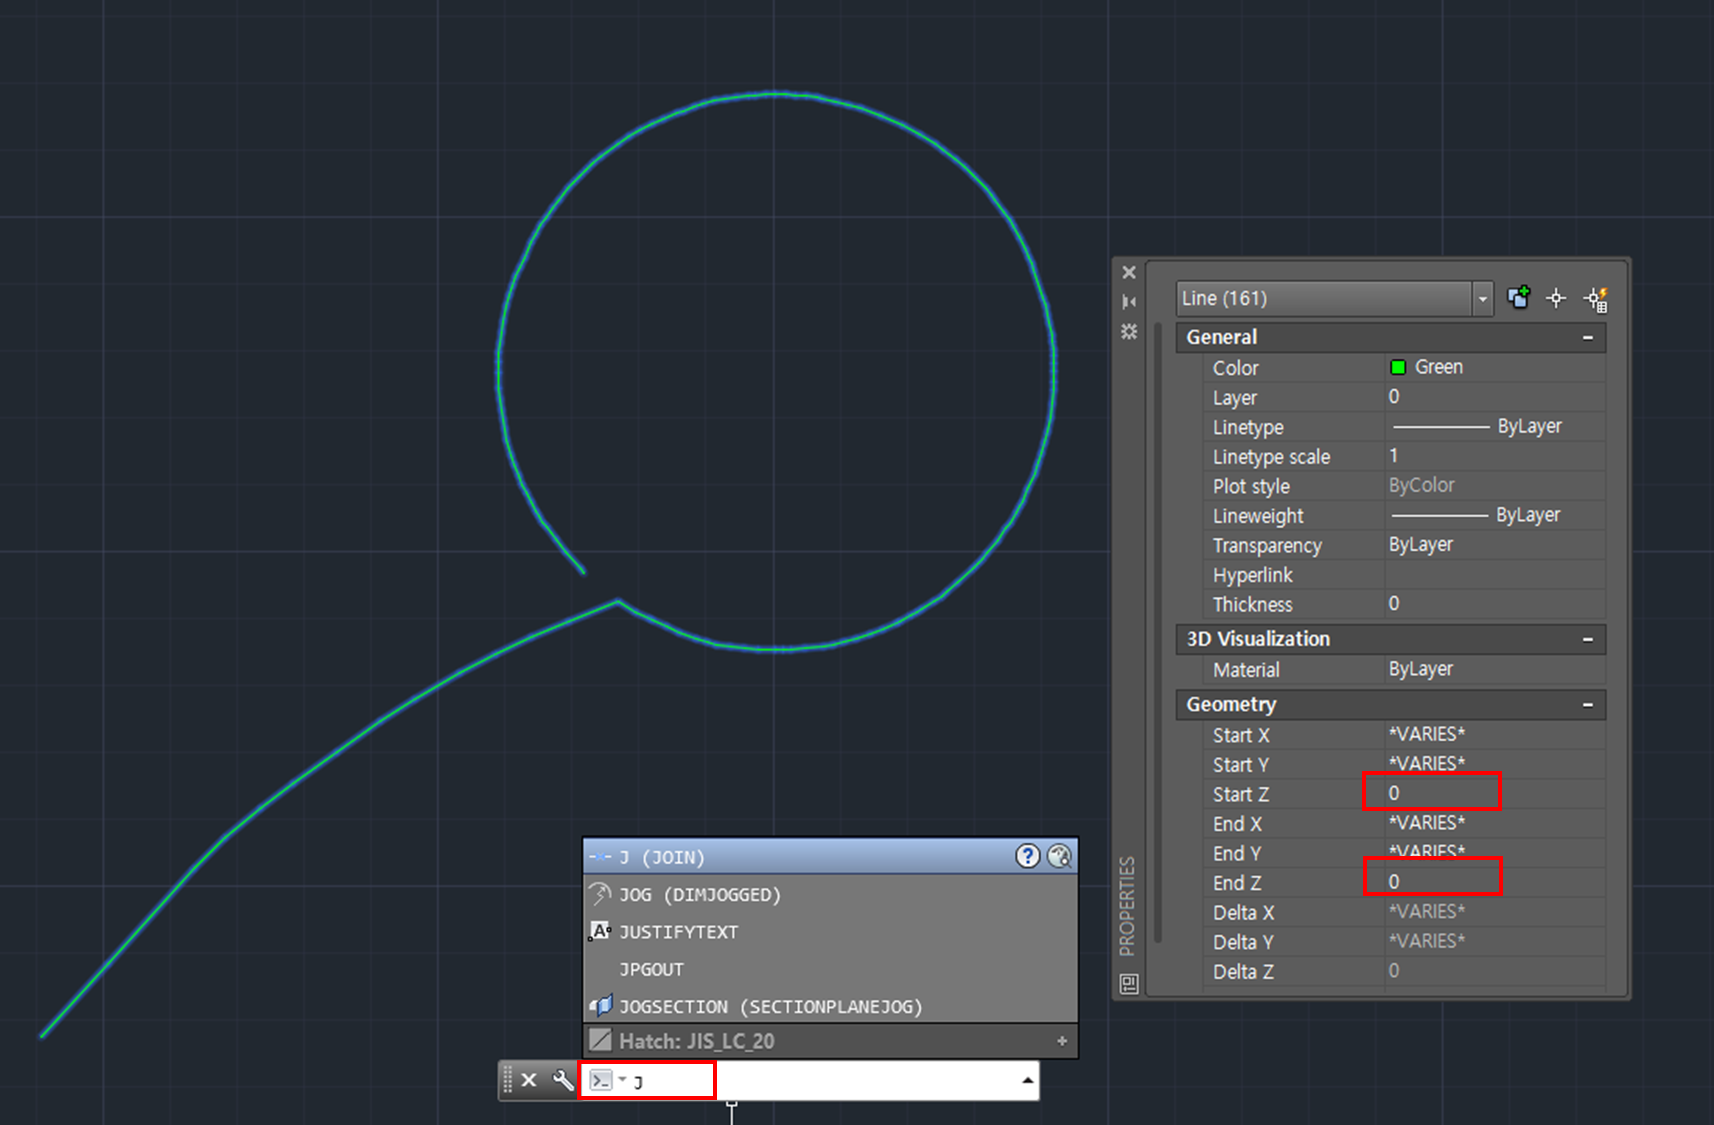The width and height of the screenshot is (1714, 1125).
Task: Click the Transparency ByLayer value
Action: (1495, 545)
